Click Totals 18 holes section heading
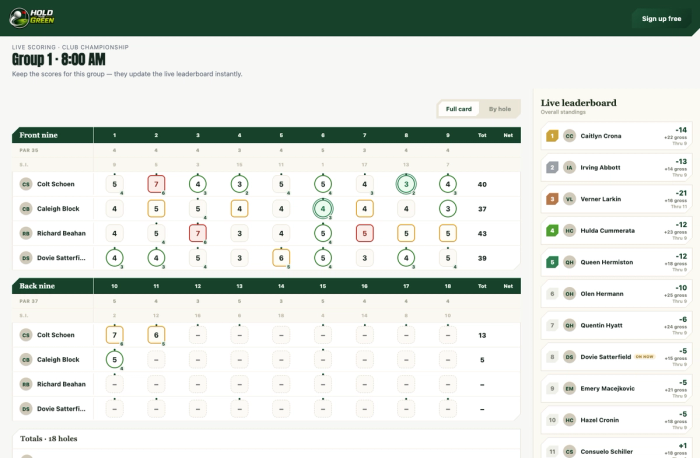The height and width of the screenshot is (458, 700). coord(49,438)
